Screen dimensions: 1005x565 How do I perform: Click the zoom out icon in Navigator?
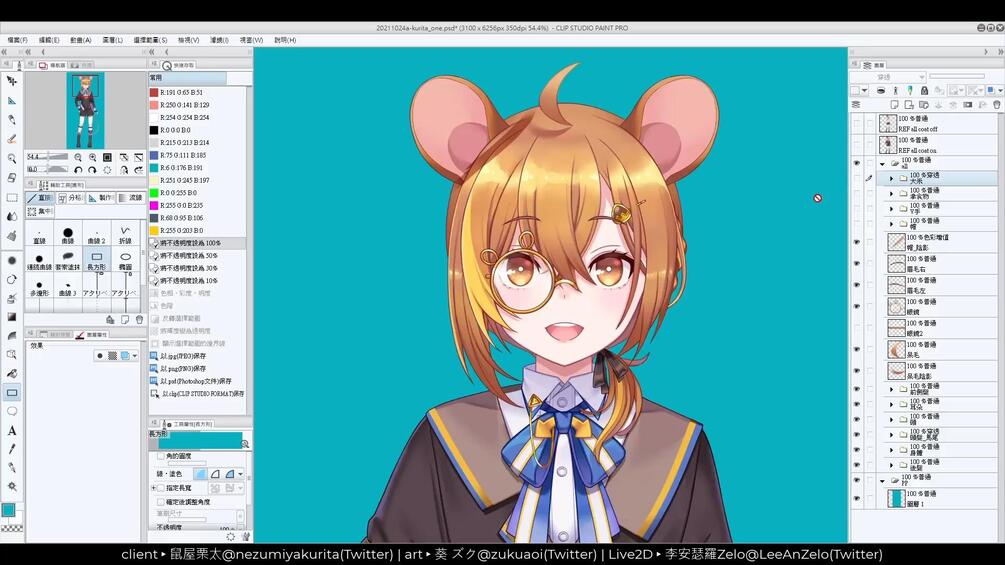pyautogui.click(x=78, y=157)
